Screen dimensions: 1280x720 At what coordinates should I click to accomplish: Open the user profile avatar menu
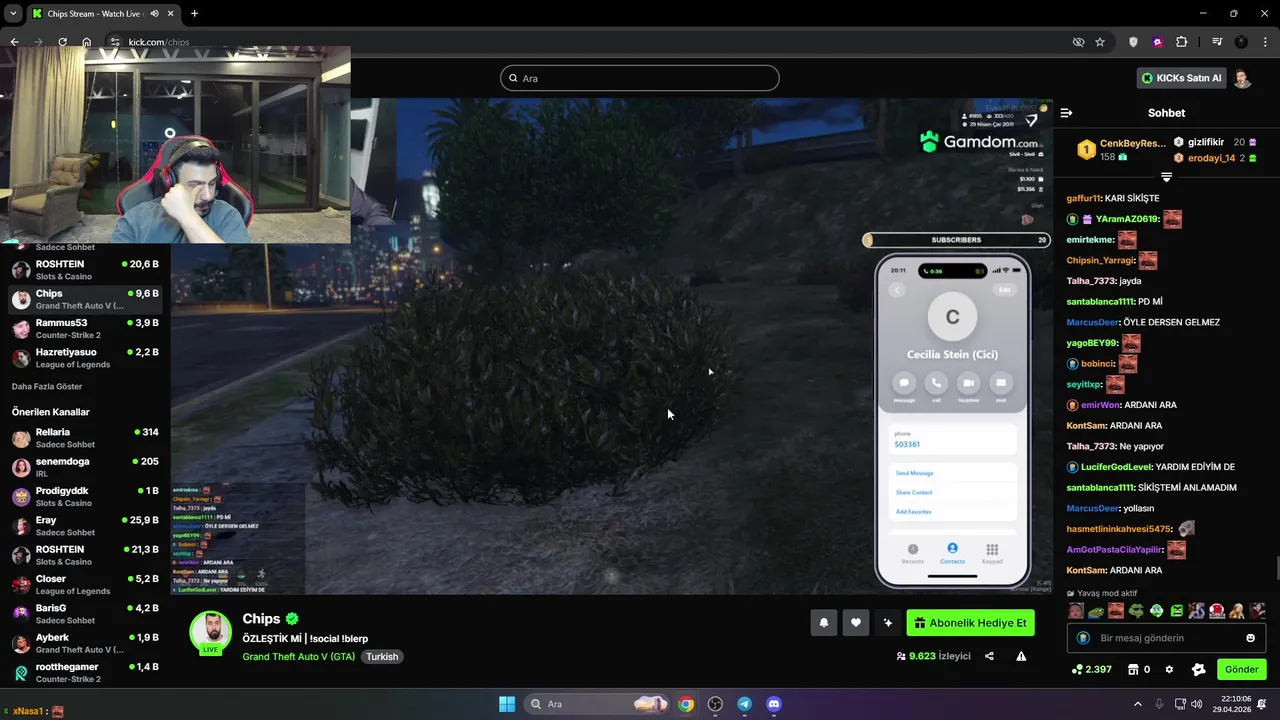click(1242, 78)
